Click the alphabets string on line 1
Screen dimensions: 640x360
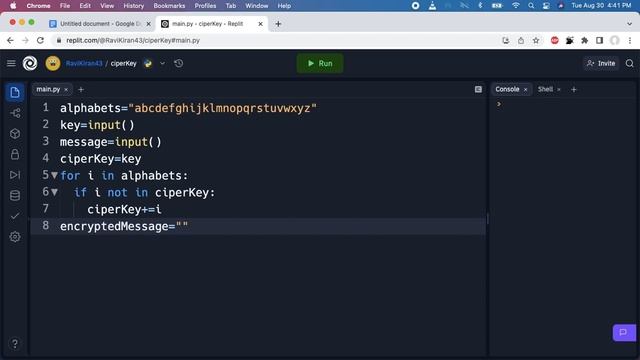222,108
